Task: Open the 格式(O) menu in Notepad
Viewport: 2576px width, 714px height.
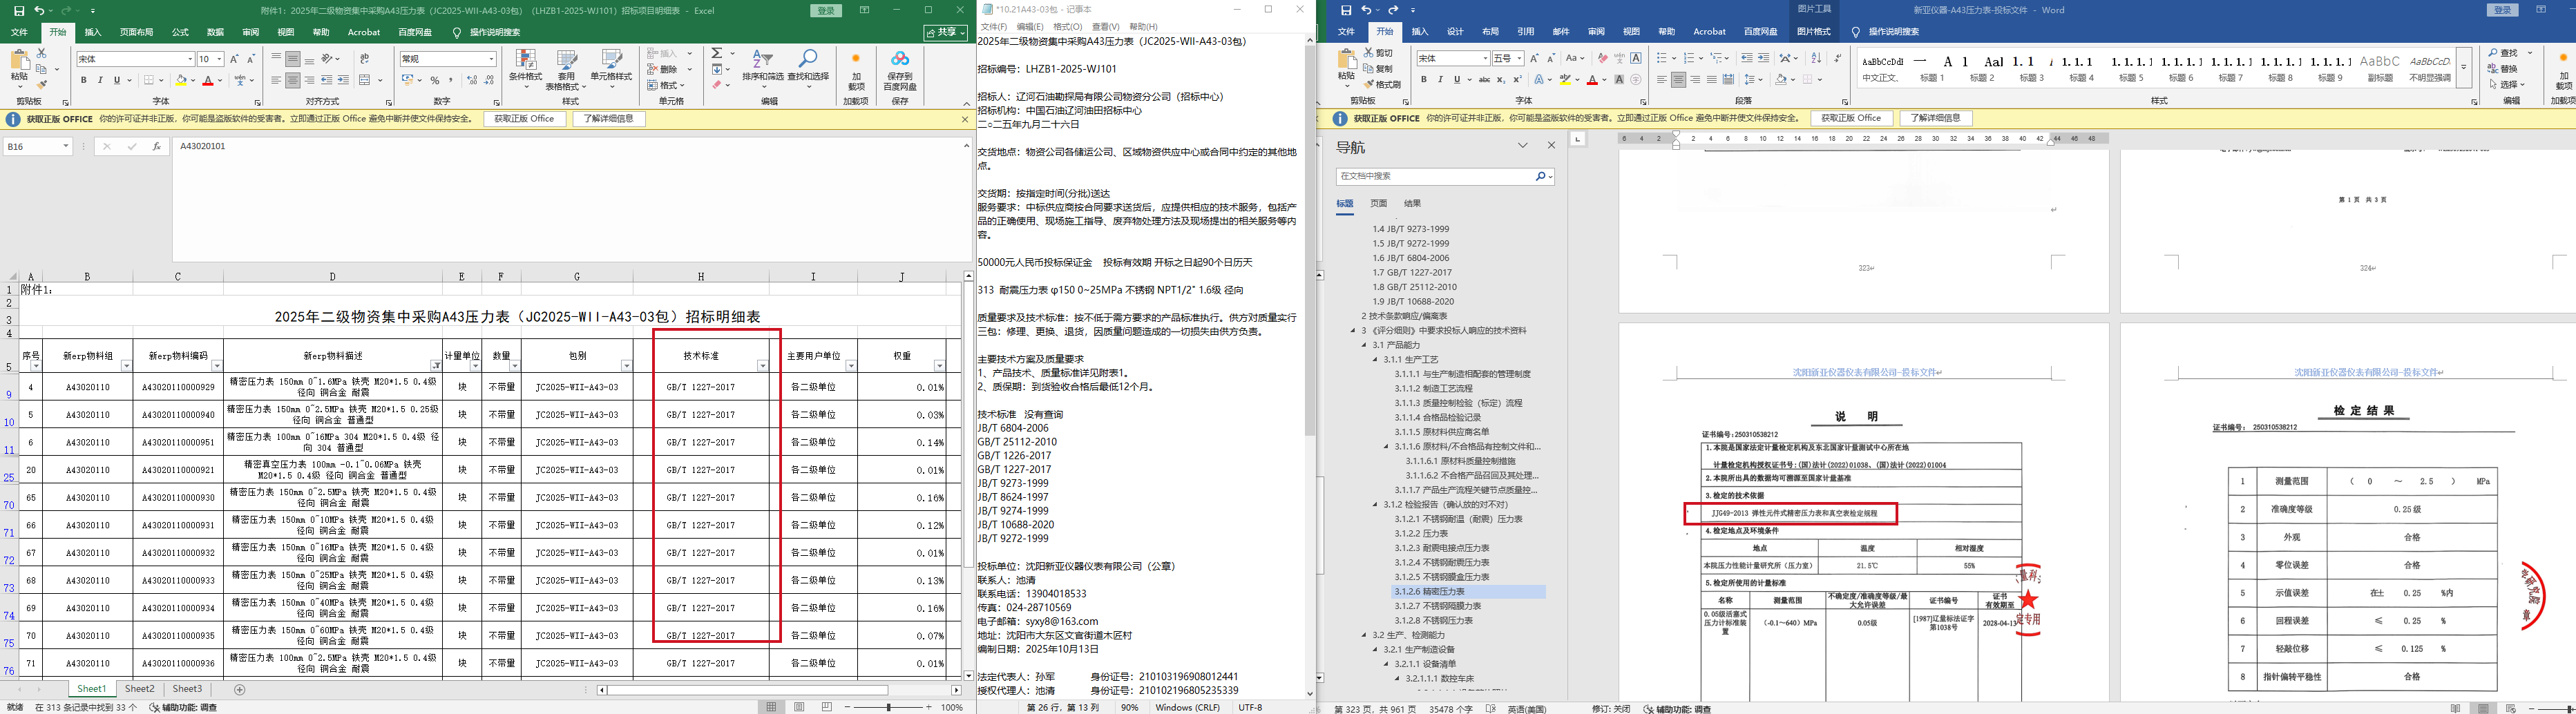Action: pos(1067,27)
